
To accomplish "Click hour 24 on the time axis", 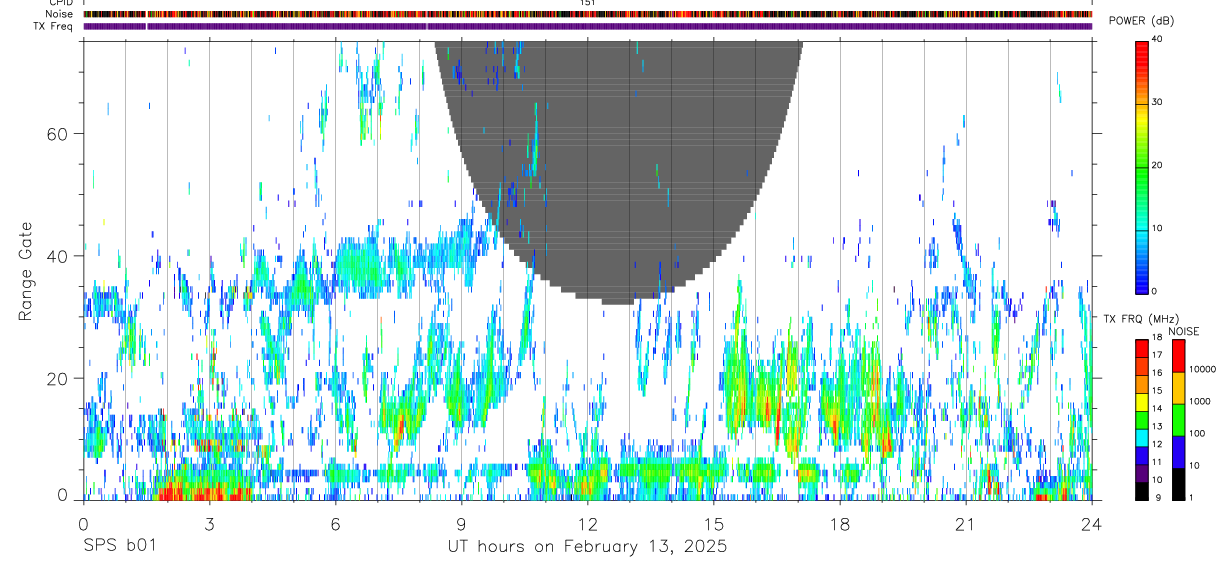I will (1091, 524).
